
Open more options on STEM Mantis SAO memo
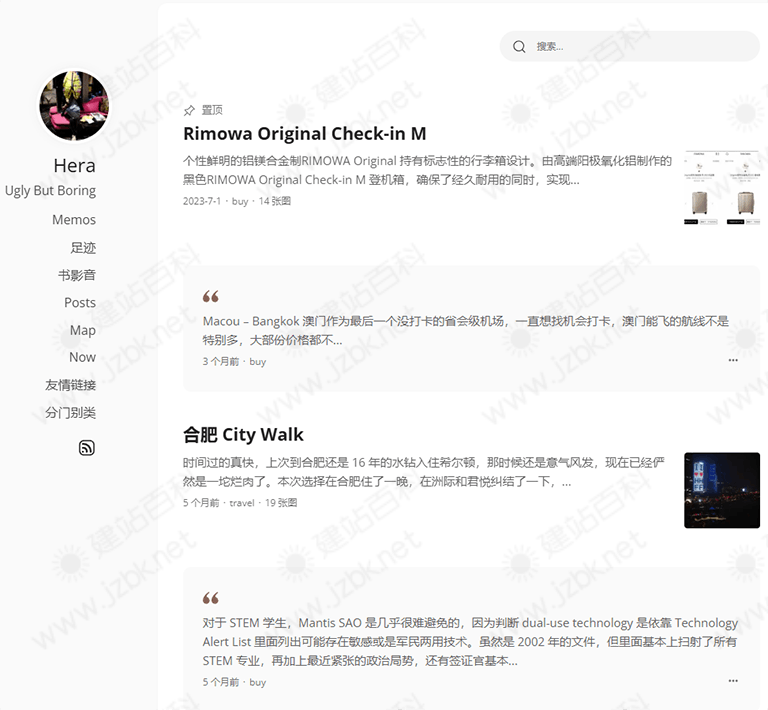pyautogui.click(x=733, y=681)
